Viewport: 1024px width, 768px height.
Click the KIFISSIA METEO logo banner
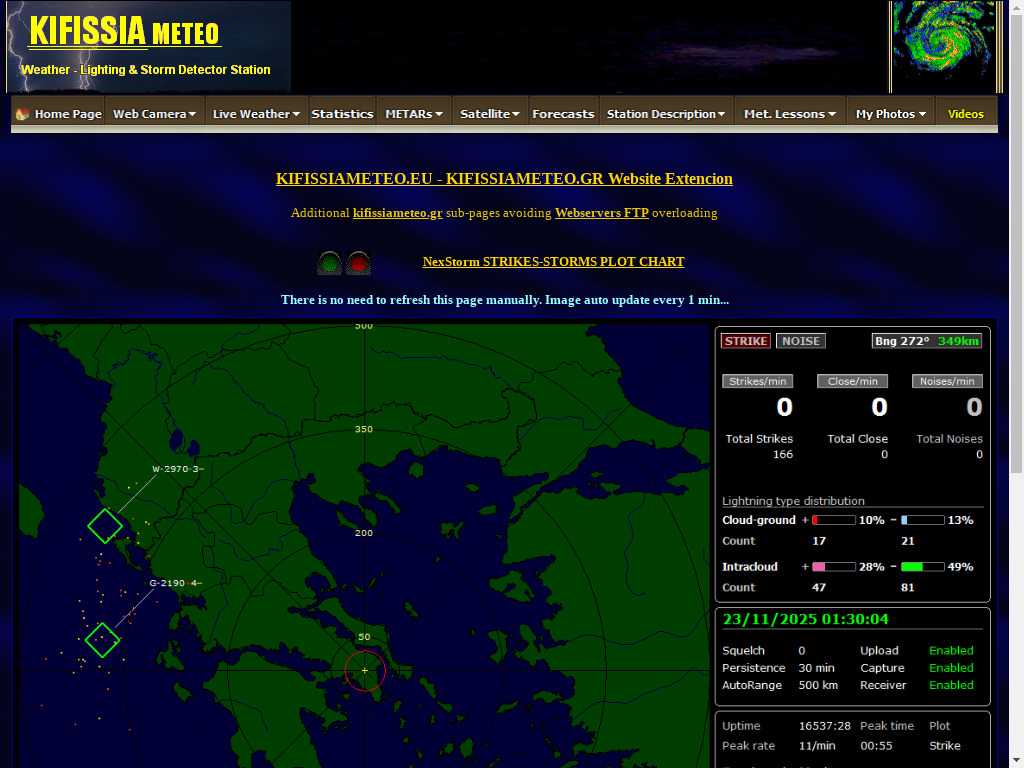(x=150, y=47)
